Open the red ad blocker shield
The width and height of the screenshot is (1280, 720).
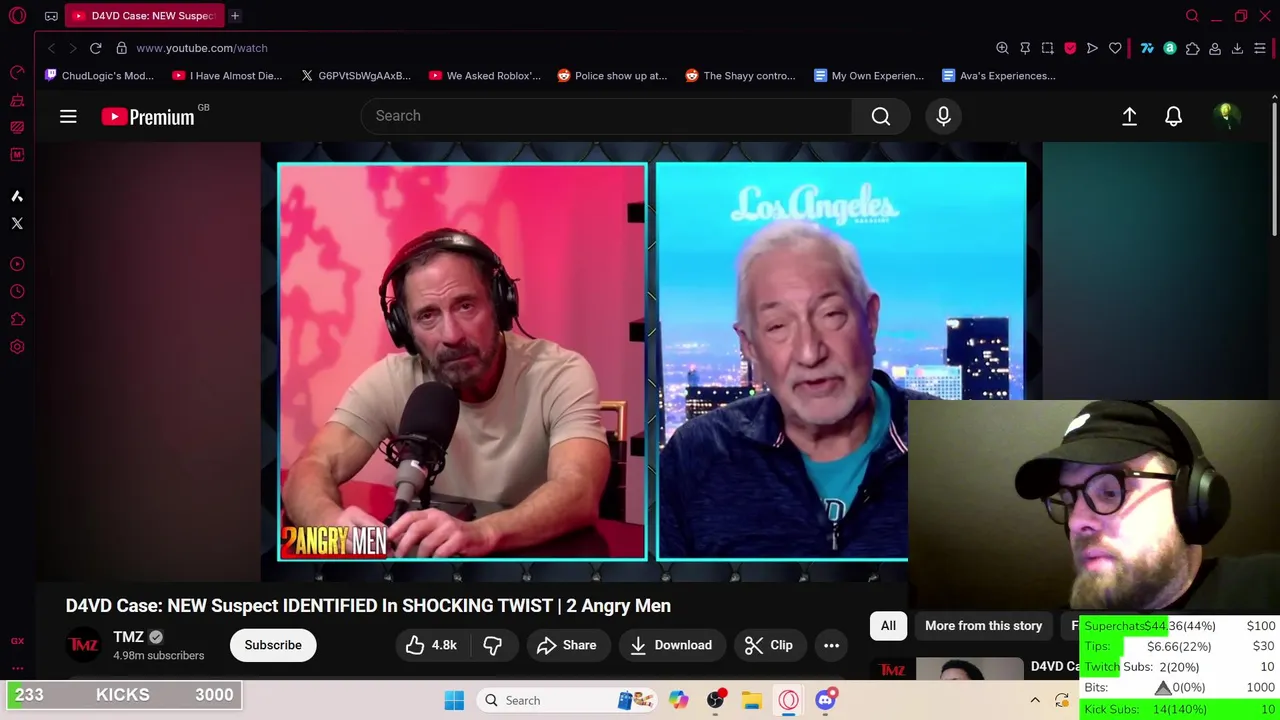click(1070, 48)
